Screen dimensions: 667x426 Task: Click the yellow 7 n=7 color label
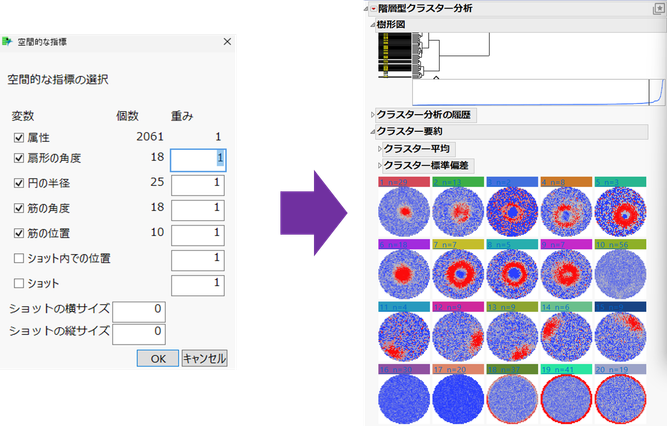(458, 244)
